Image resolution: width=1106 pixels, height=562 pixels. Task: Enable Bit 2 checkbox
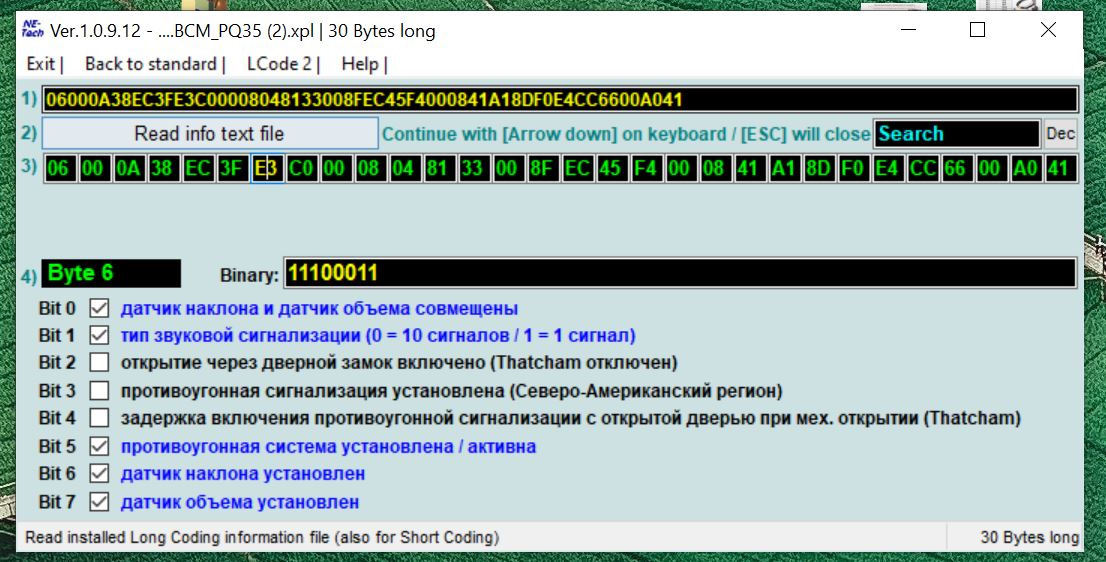click(99, 363)
